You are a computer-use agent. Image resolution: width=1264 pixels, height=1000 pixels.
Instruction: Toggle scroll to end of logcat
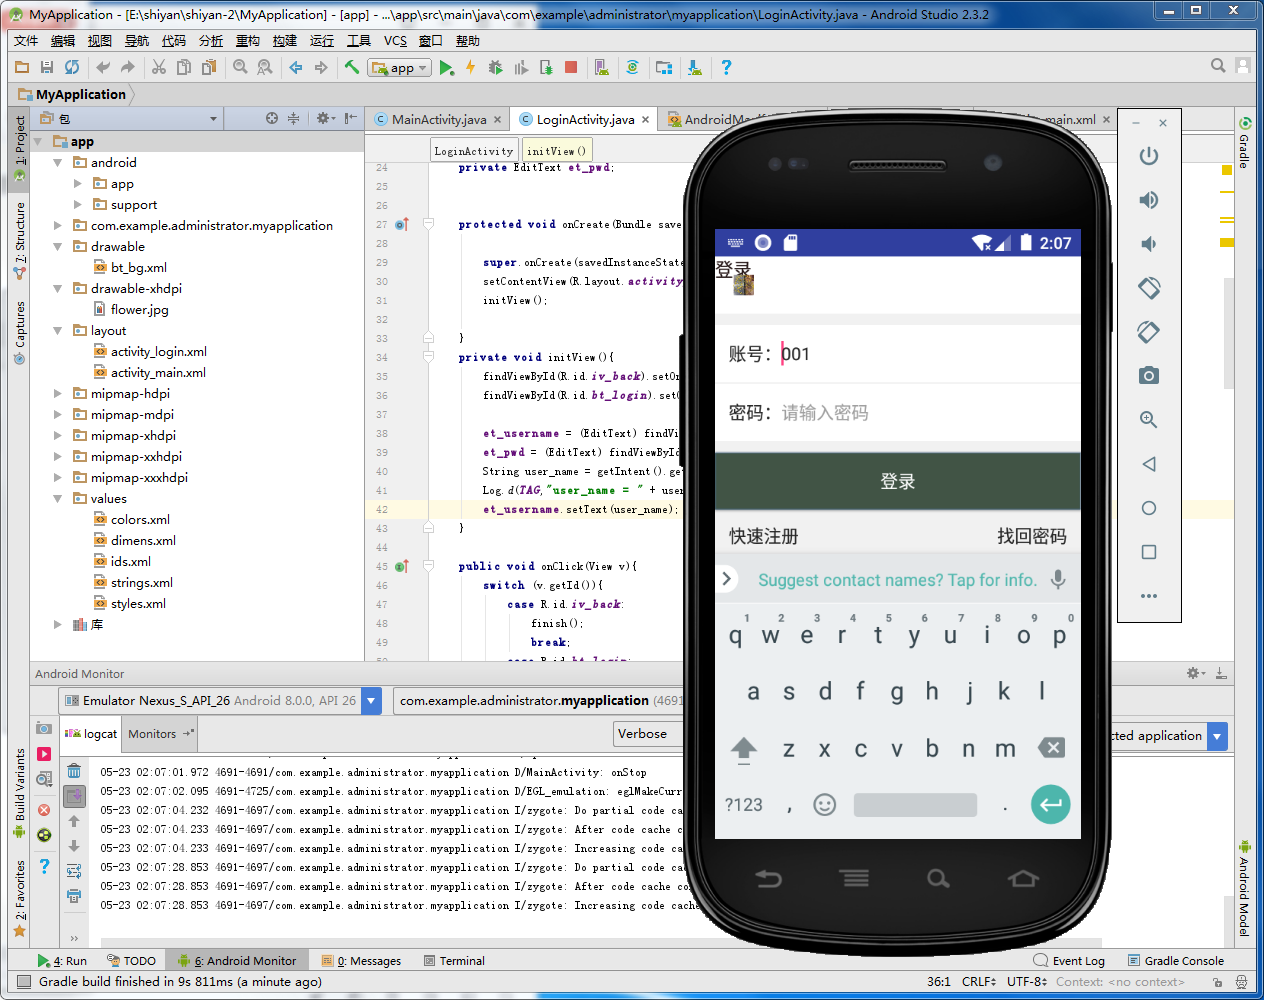click(x=74, y=796)
